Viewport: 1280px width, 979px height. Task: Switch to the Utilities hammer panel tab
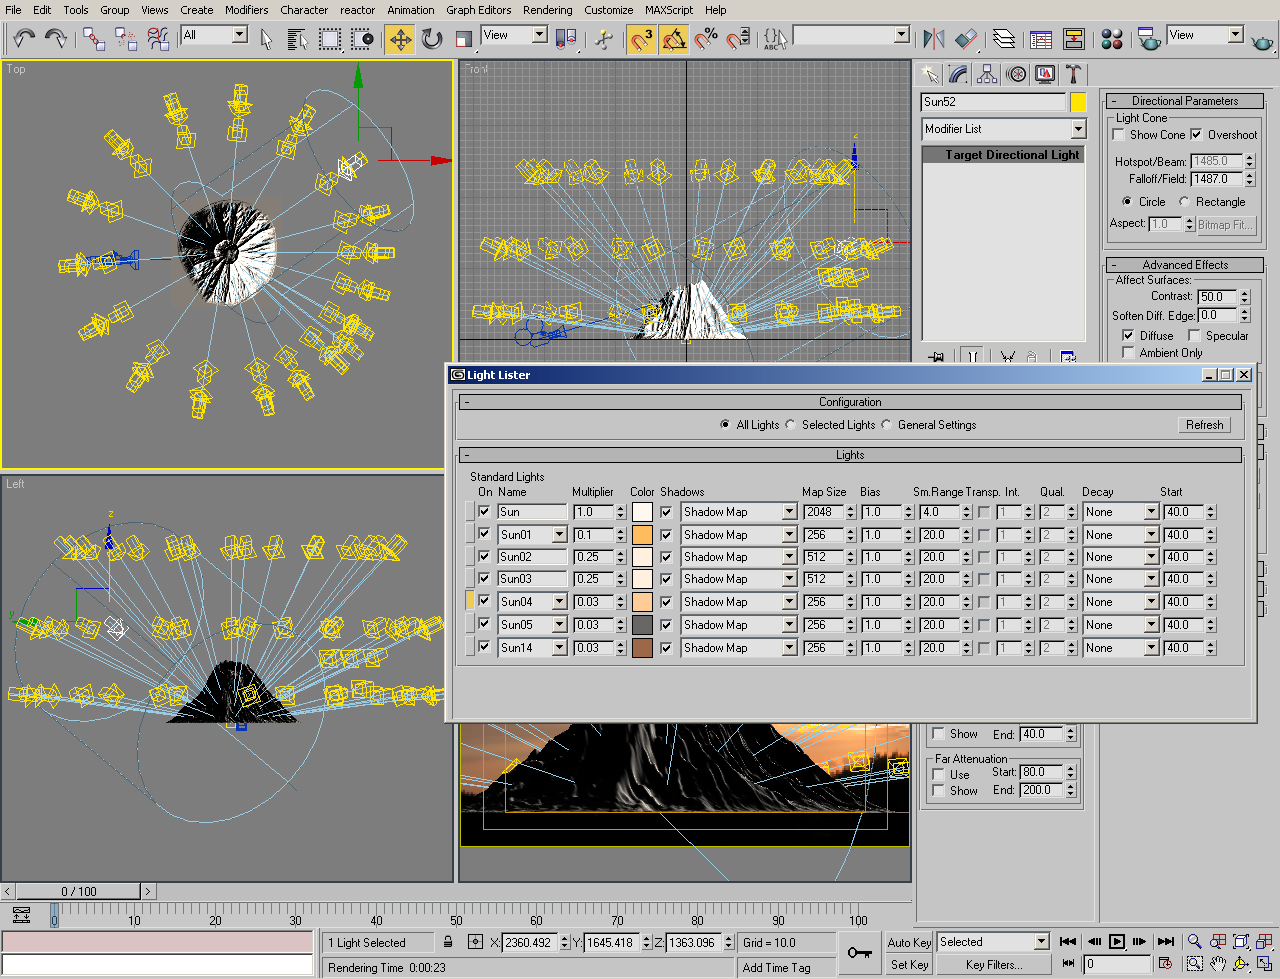pos(1073,74)
